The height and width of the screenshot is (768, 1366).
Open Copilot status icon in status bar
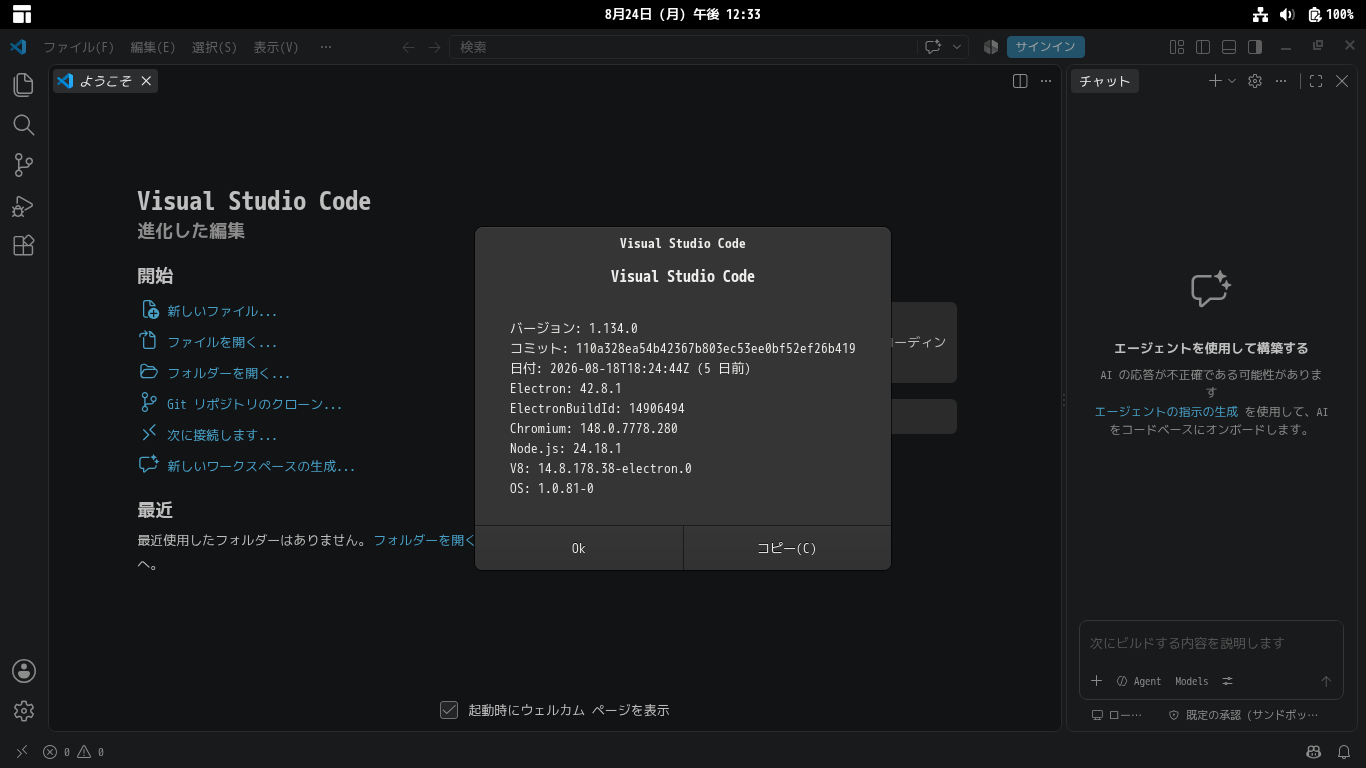1314,752
